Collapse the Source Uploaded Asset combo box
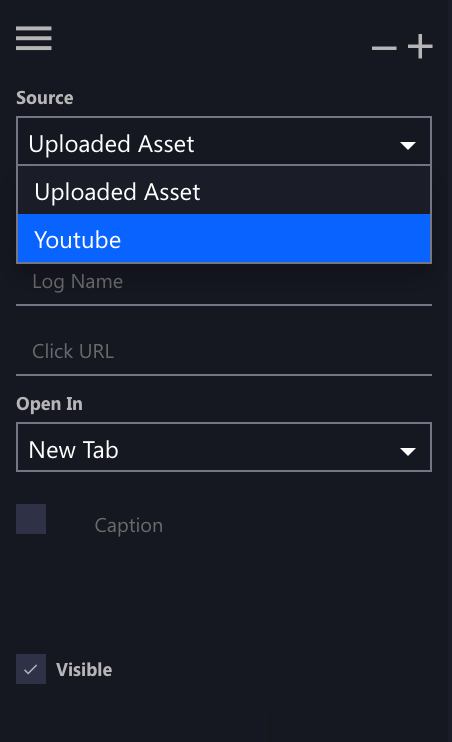This screenshot has width=452, height=742. [x=224, y=141]
